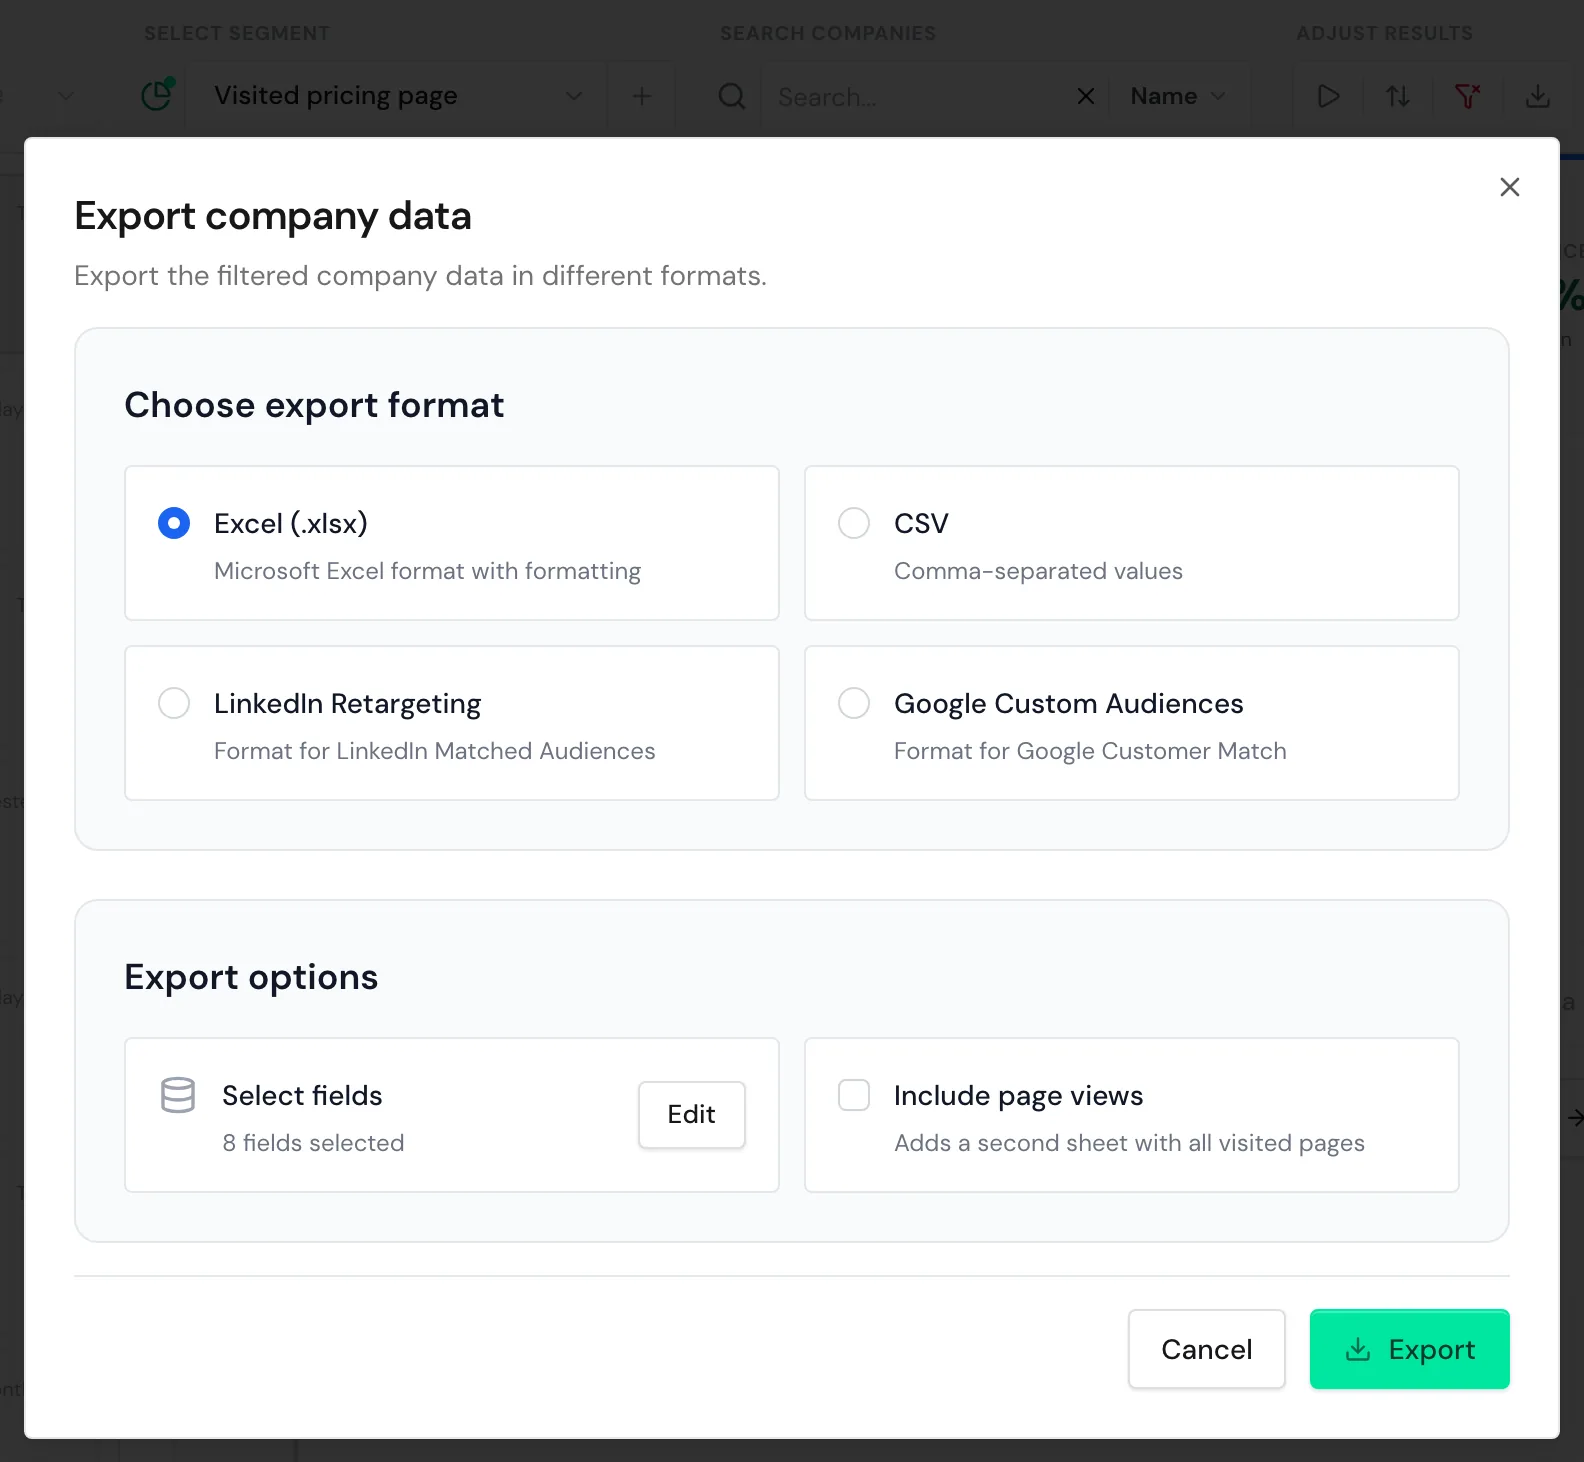The width and height of the screenshot is (1584, 1462).
Task: Clear filters with the red funnel icon
Action: pyautogui.click(x=1468, y=96)
